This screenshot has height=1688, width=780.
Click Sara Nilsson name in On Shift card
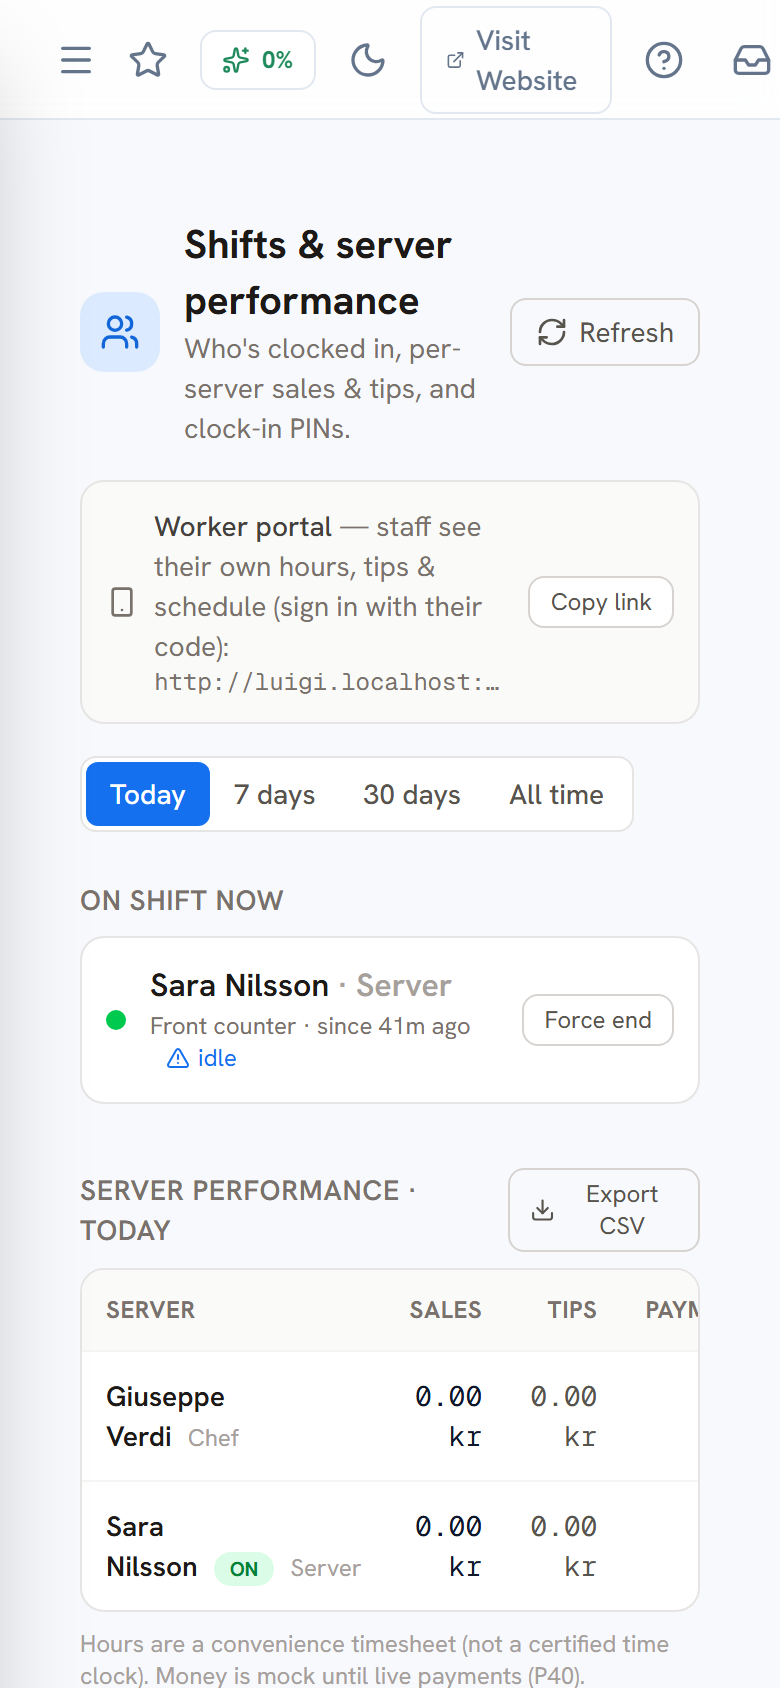240,986
